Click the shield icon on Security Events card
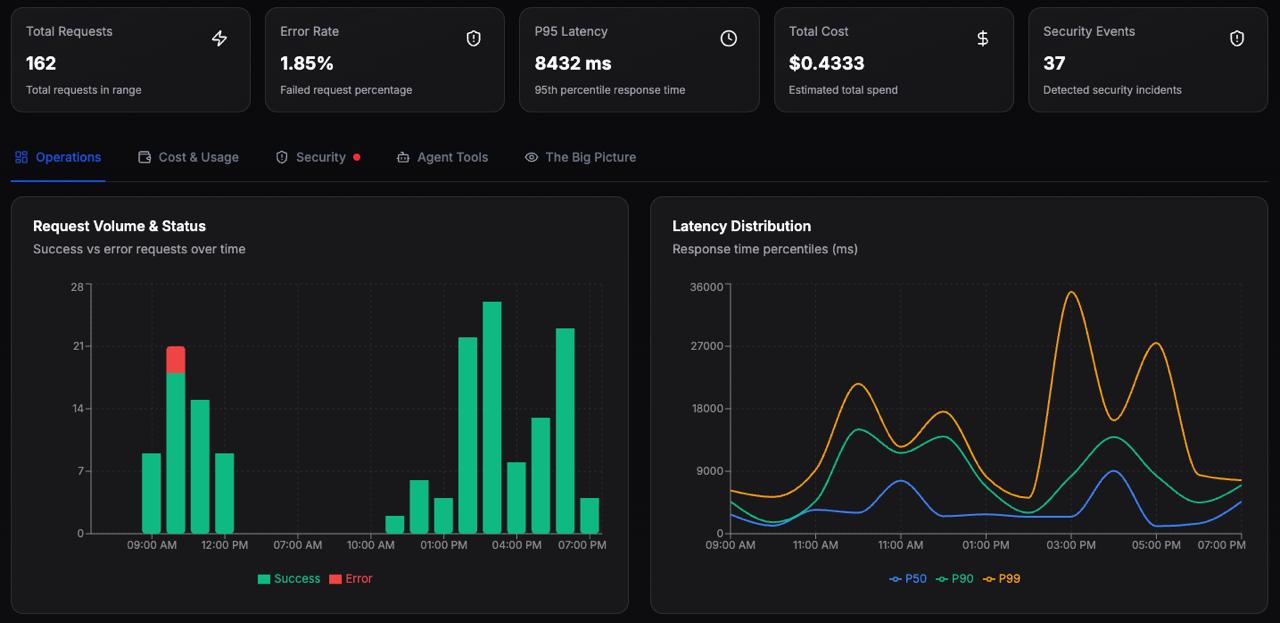 click(x=1237, y=38)
